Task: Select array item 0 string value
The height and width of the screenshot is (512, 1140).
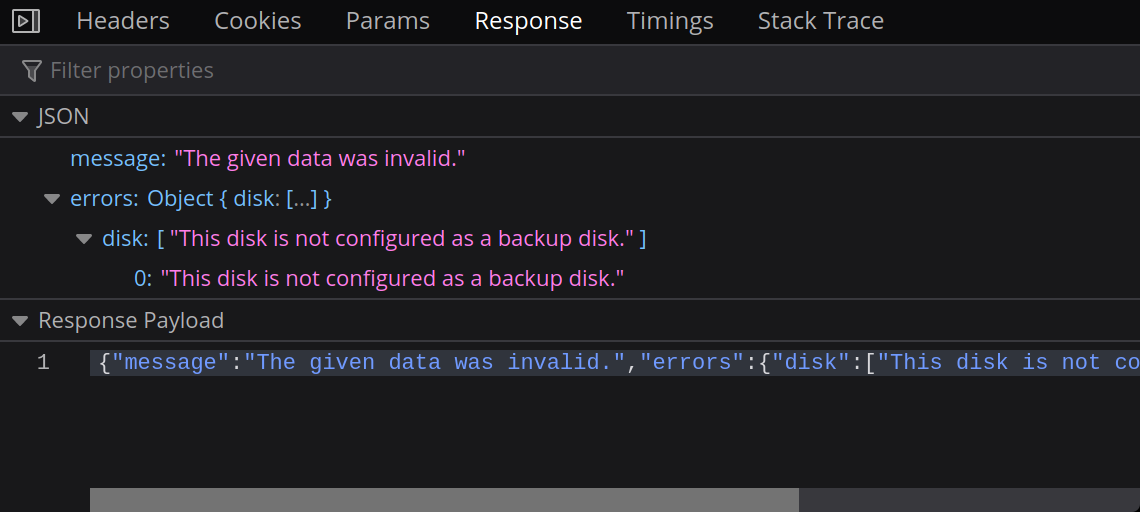Action: pyautogui.click(x=392, y=279)
